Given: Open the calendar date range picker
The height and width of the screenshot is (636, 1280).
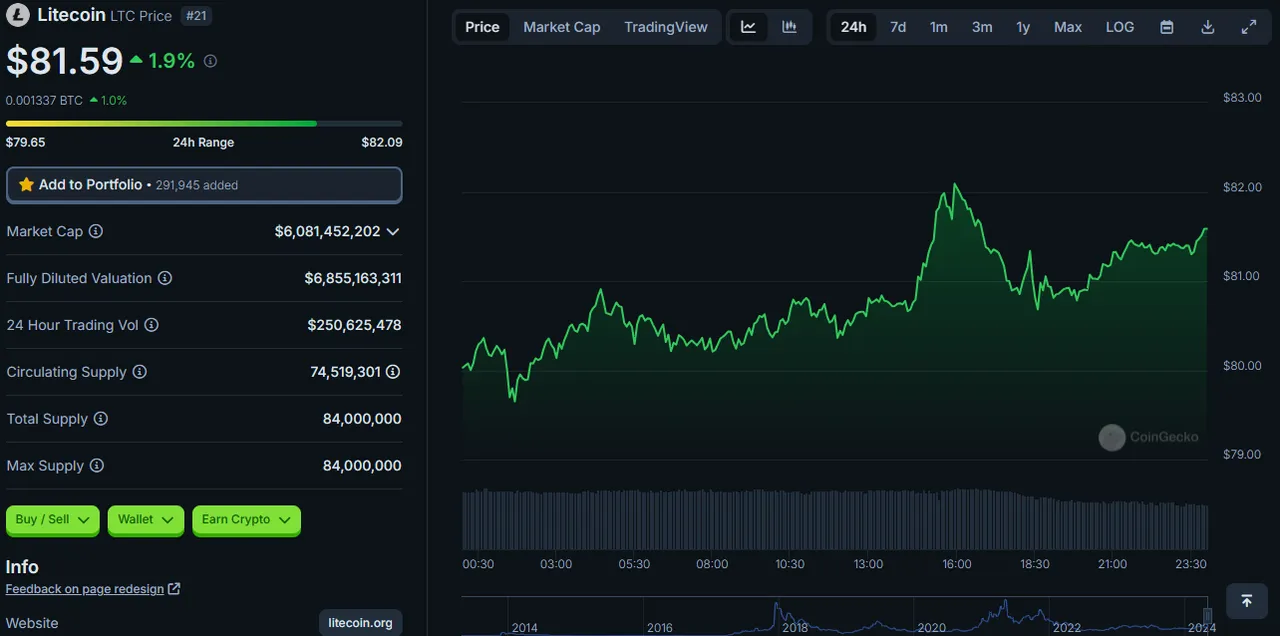Looking at the screenshot, I should coord(1167,27).
